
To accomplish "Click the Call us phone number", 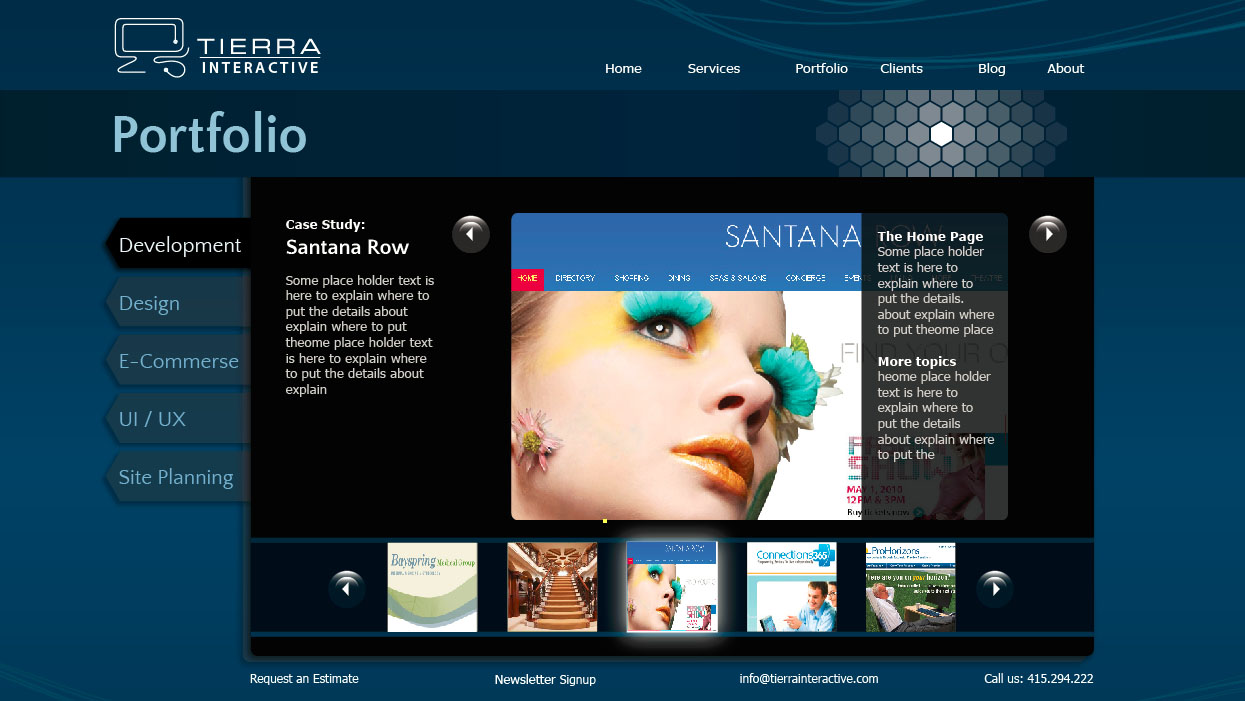I will pos(1038,679).
